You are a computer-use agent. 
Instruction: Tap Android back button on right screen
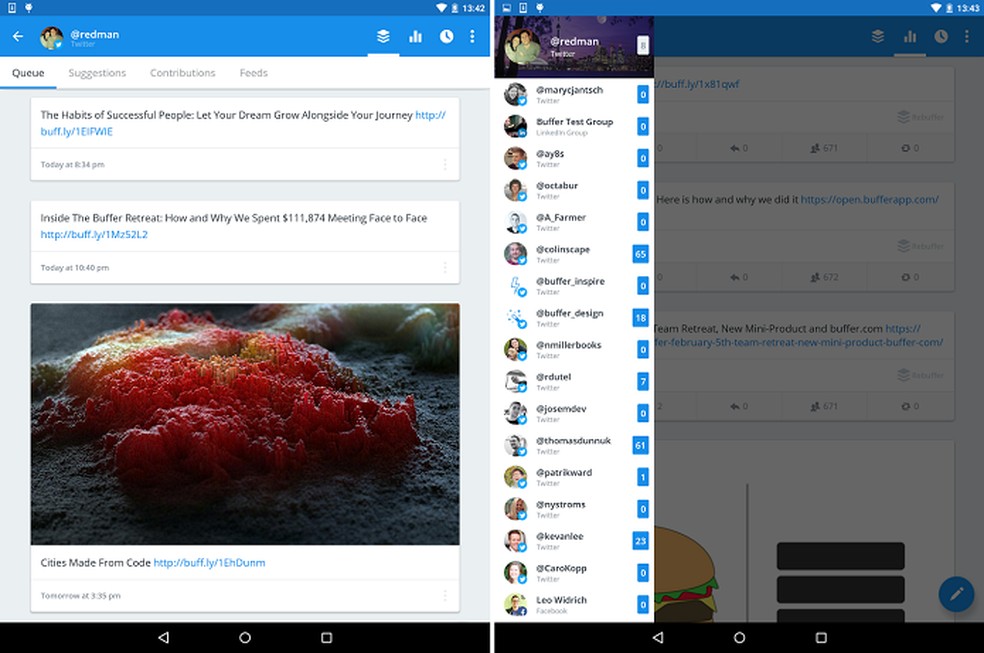point(658,638)
